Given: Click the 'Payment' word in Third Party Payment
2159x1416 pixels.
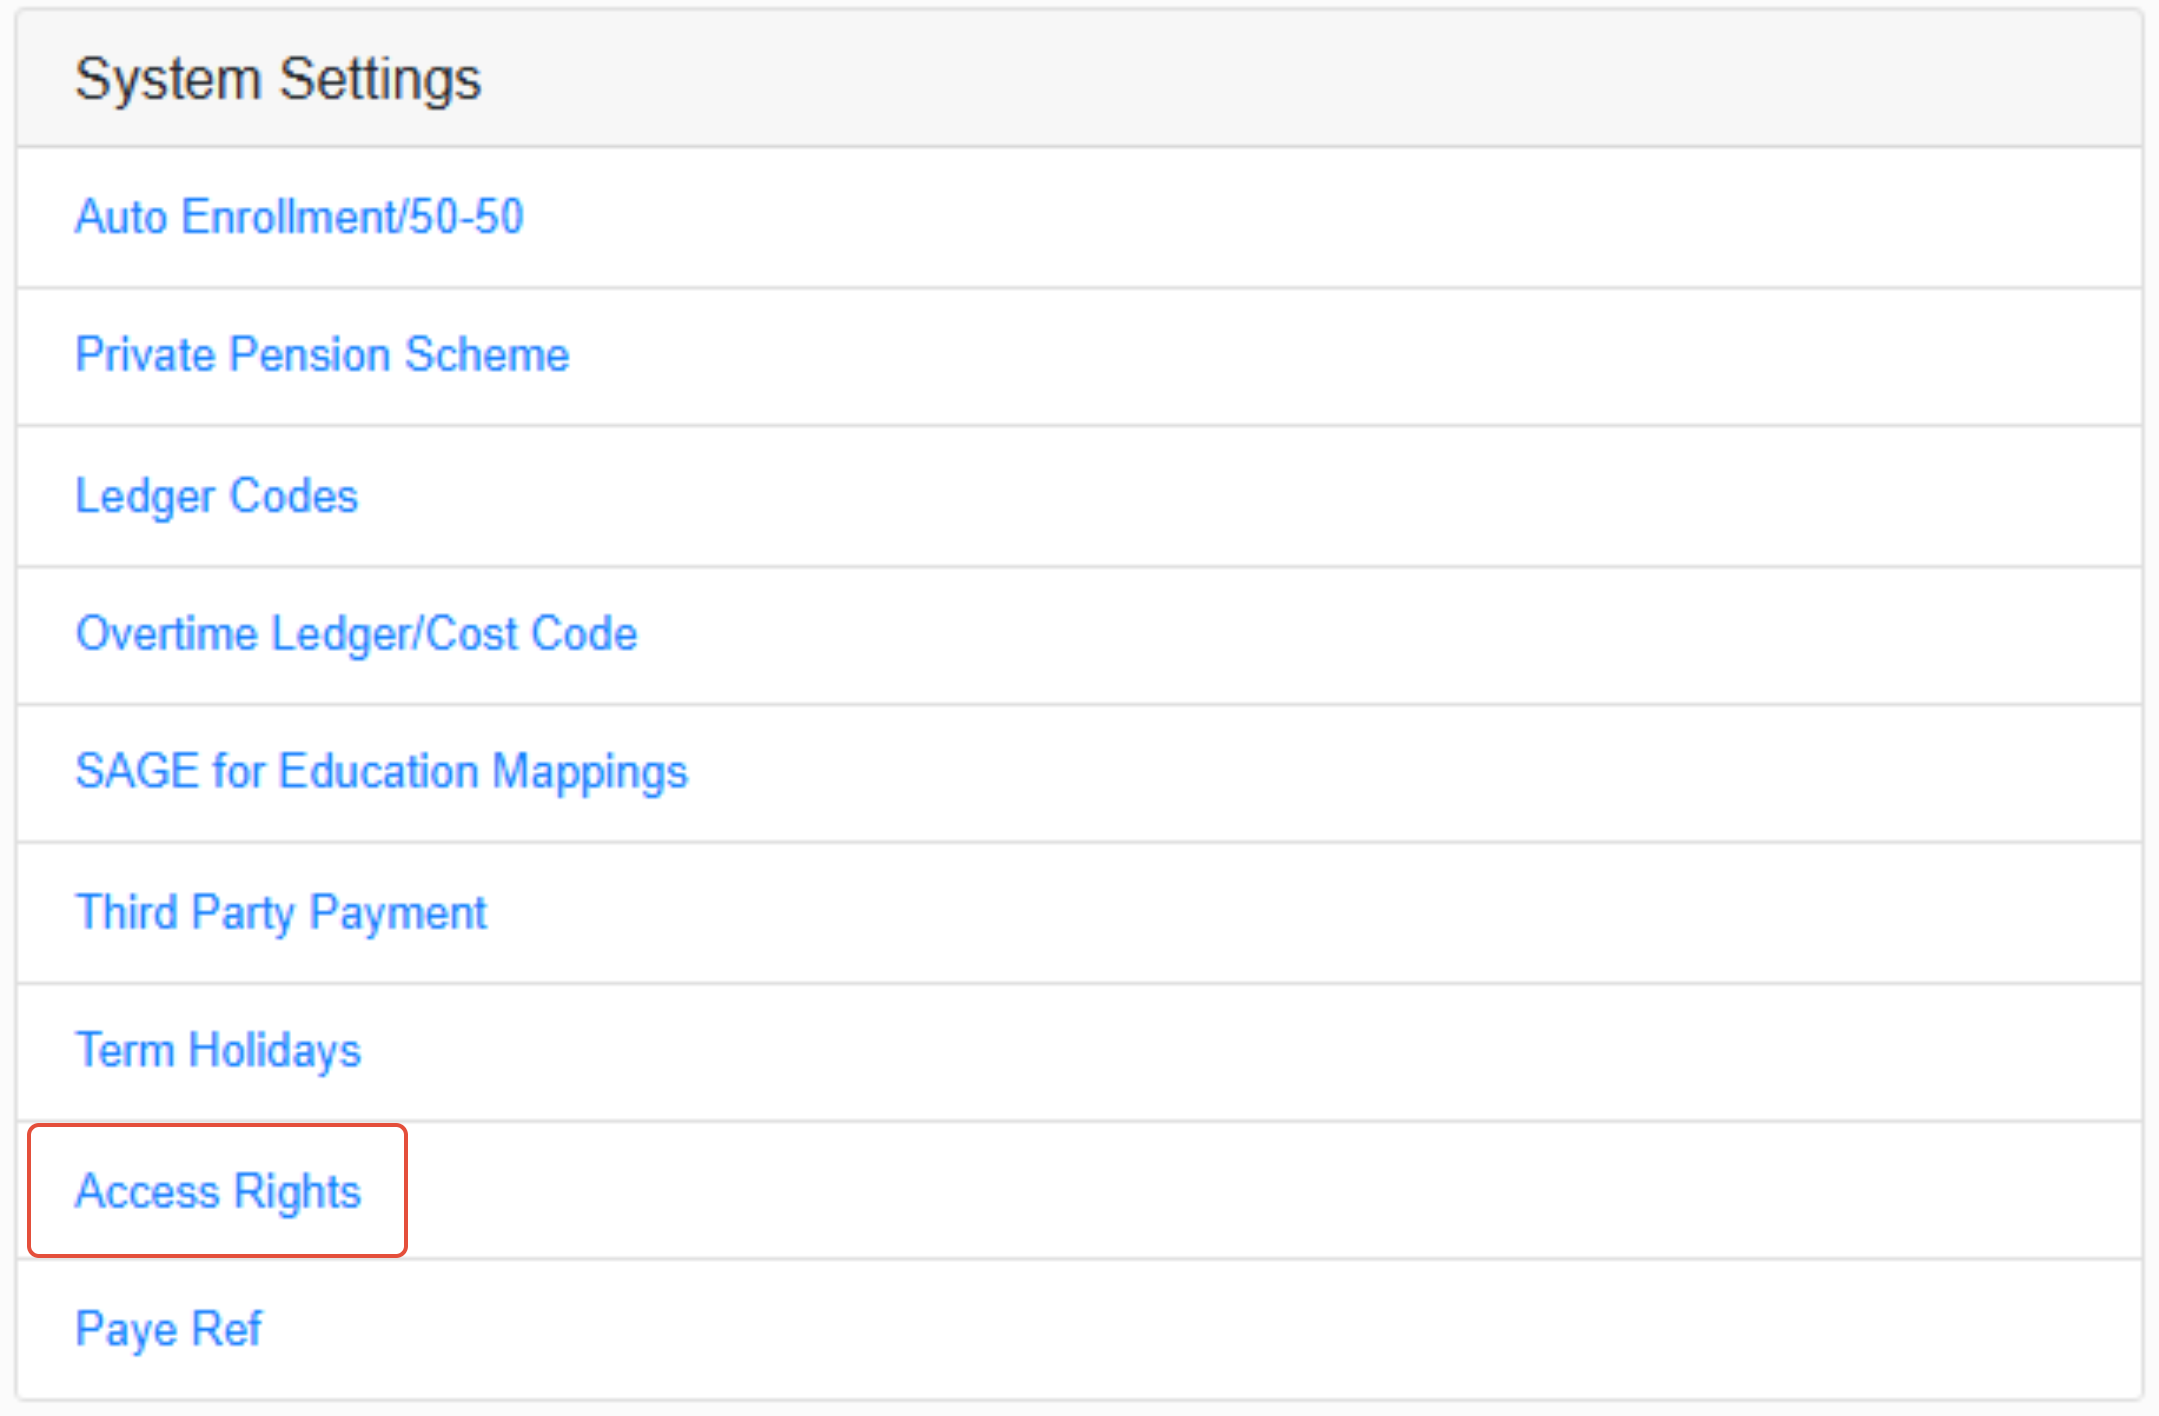Looking at the screenshot, I should 398,912.
